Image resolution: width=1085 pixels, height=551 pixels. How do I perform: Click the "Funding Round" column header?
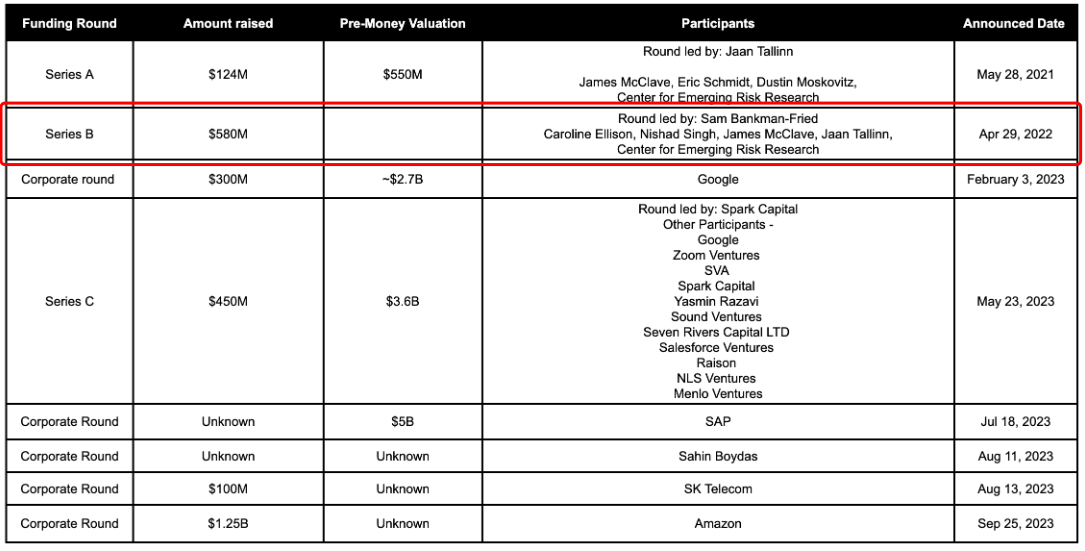pyautogui.click(x=69, y=24)
